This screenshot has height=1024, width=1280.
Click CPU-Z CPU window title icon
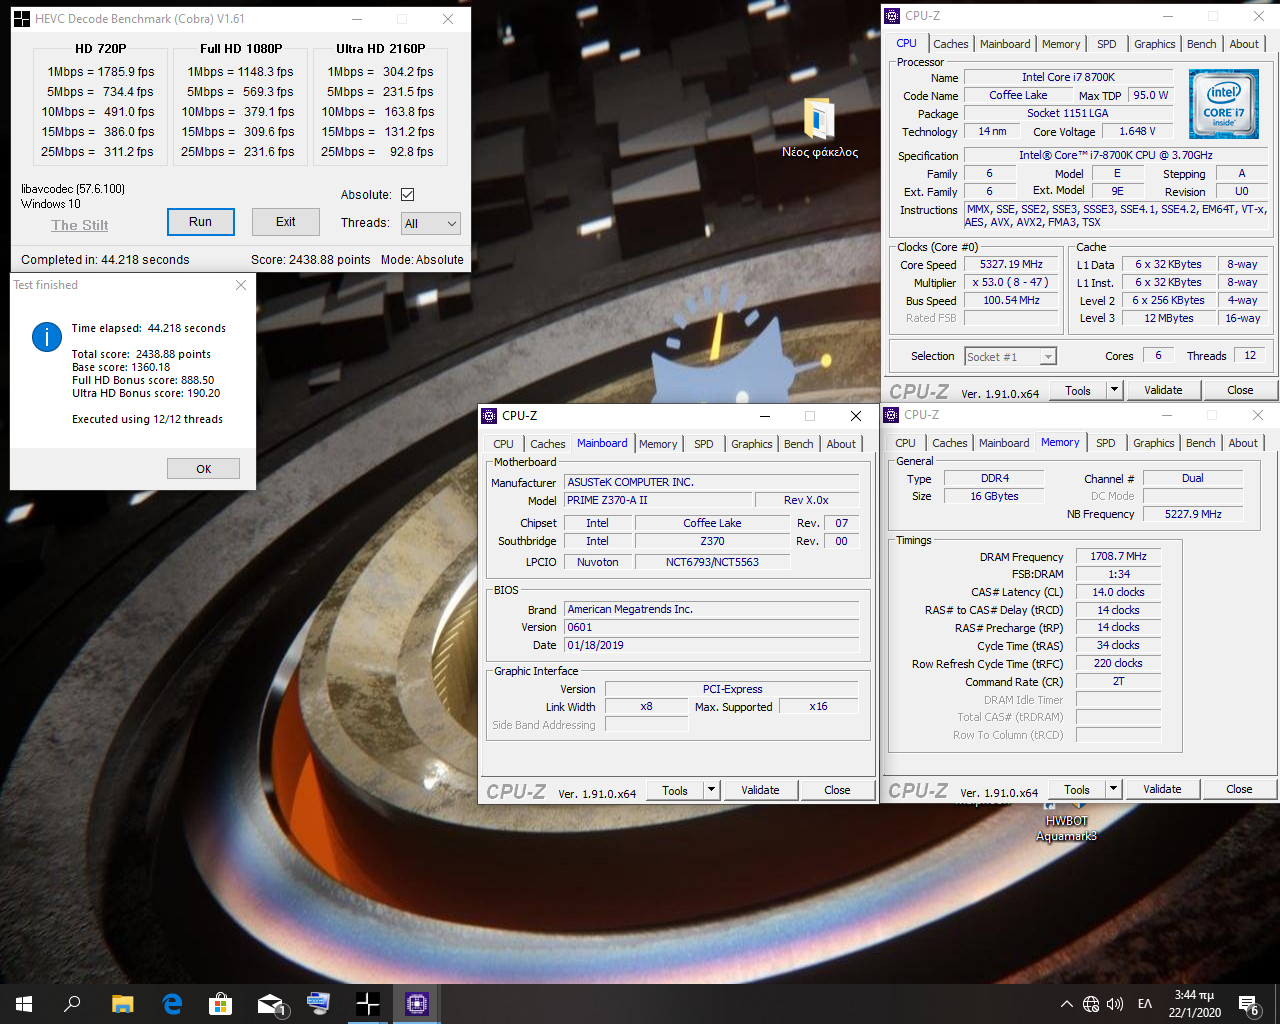pyautogui.click(x=892, y=16)
